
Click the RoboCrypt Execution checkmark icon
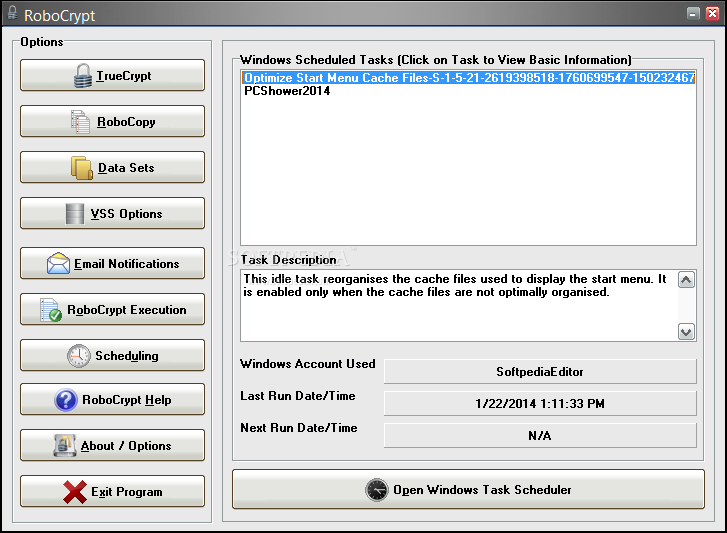coord(51,310)
